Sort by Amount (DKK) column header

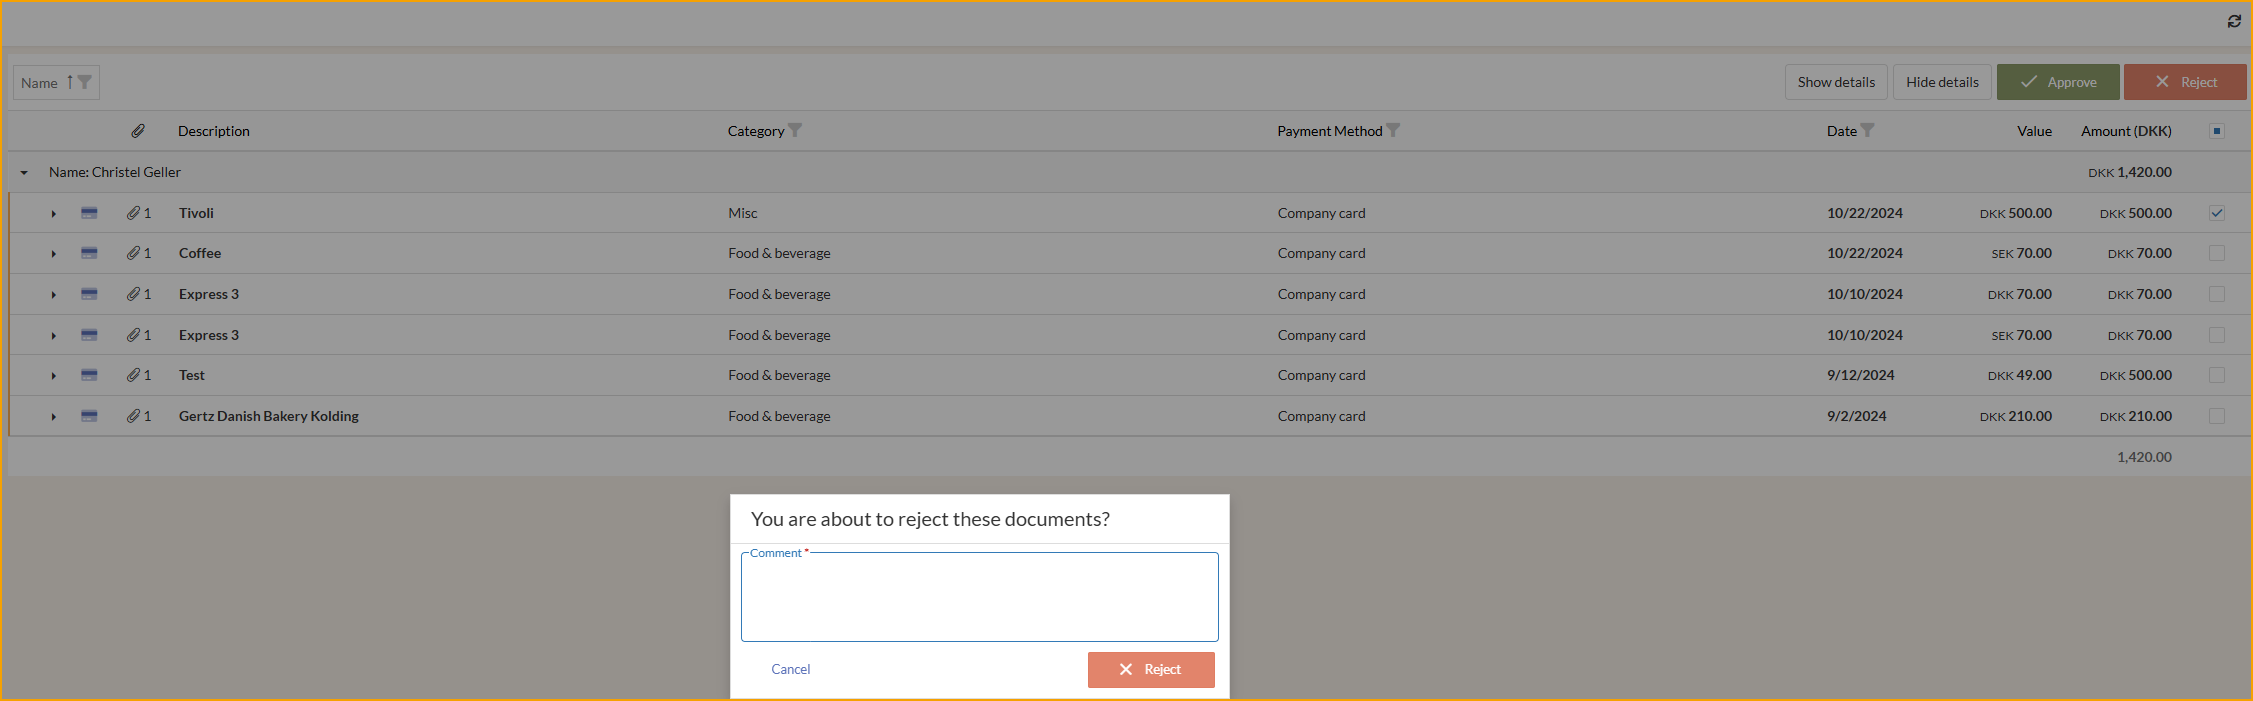pos(2125,131)
